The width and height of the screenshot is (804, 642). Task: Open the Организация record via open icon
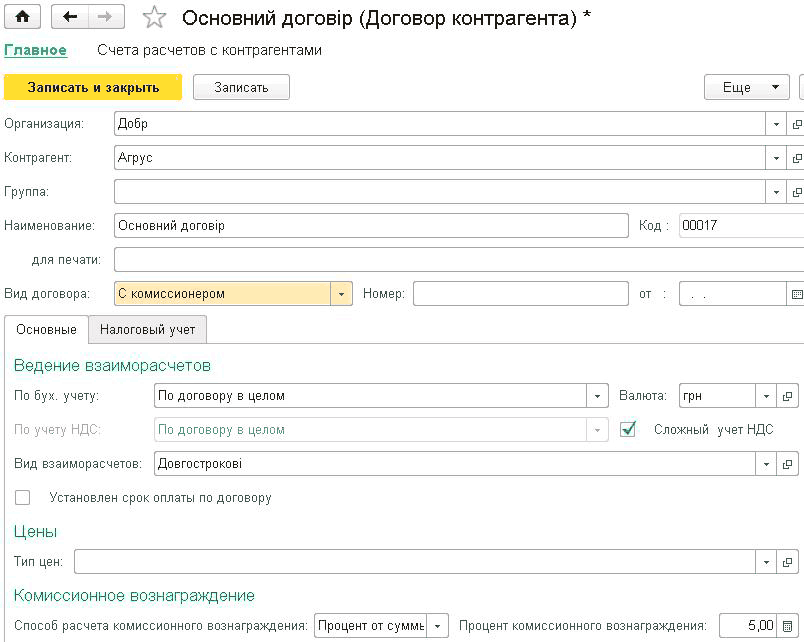coord(796,124)
